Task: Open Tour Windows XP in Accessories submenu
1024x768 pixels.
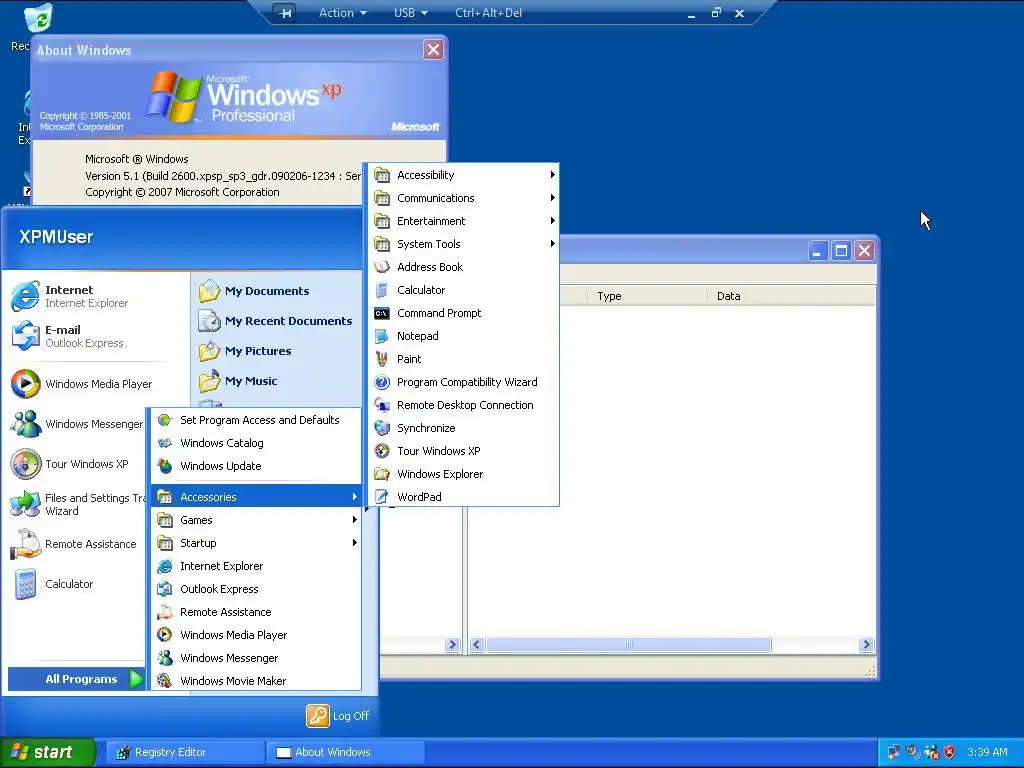Action: [464, 451]
